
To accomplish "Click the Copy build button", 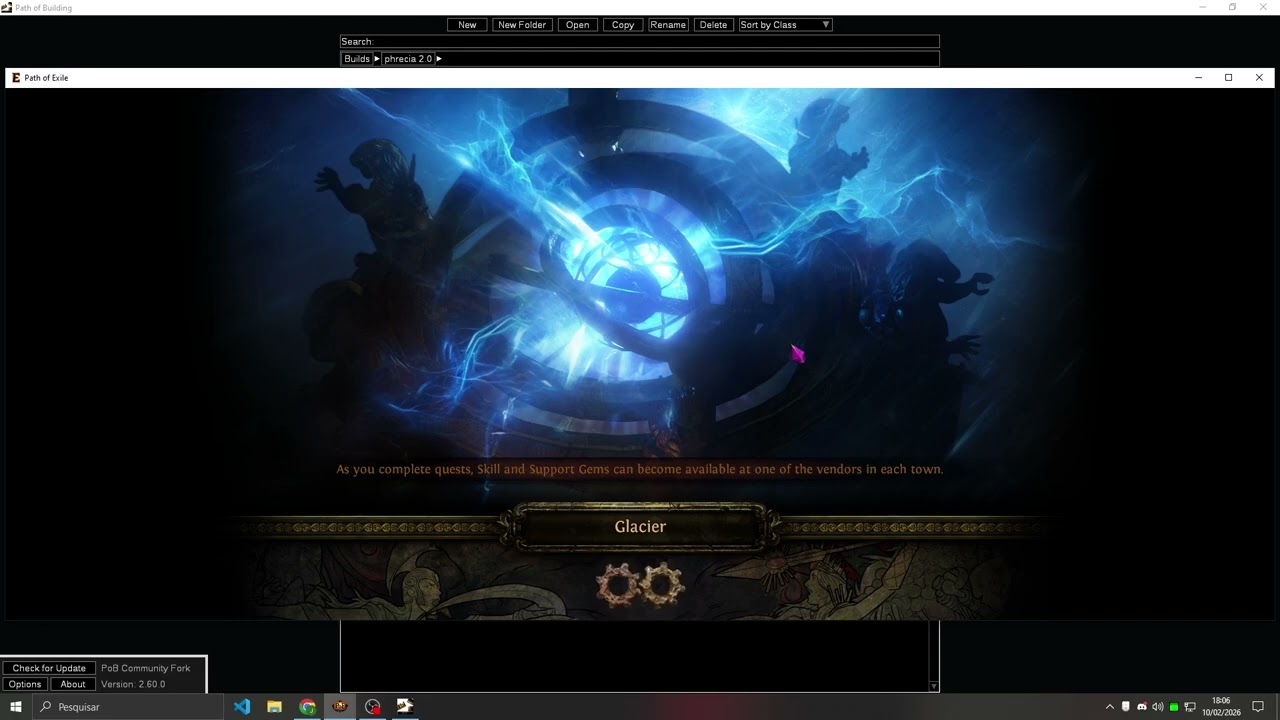I will [x=623, y=25].
